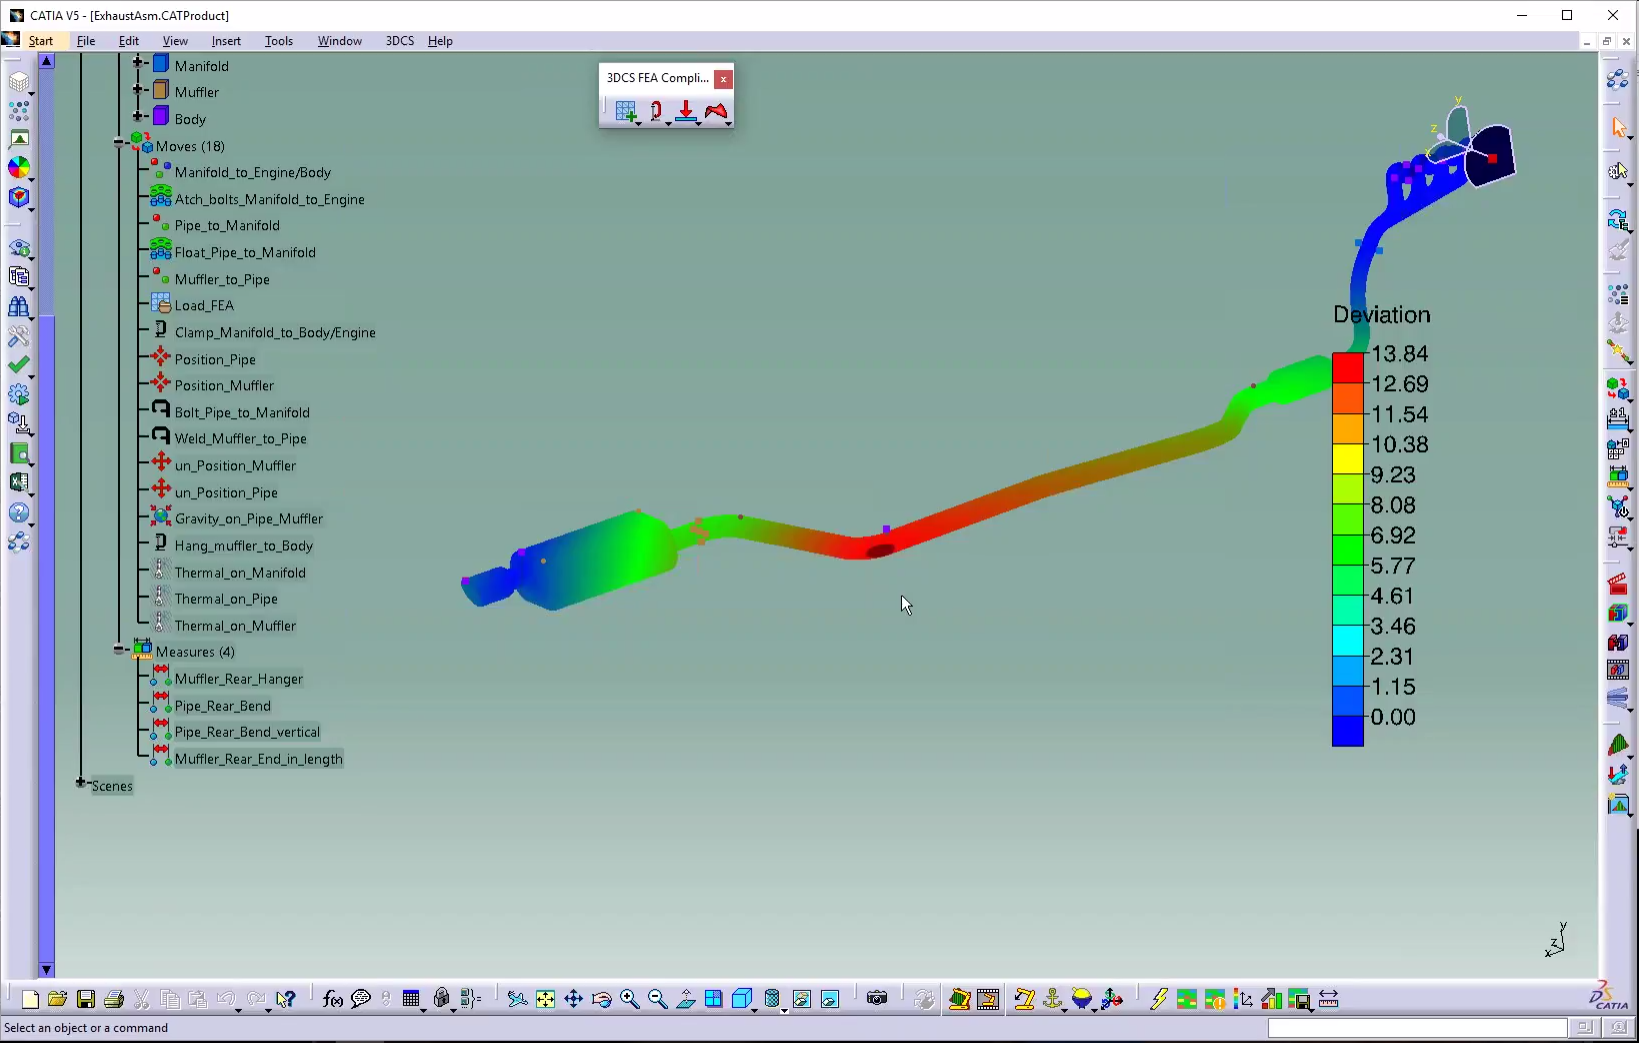Collapse the Measures (4) node
The image size is (1639, 1043).
[119, 649]
